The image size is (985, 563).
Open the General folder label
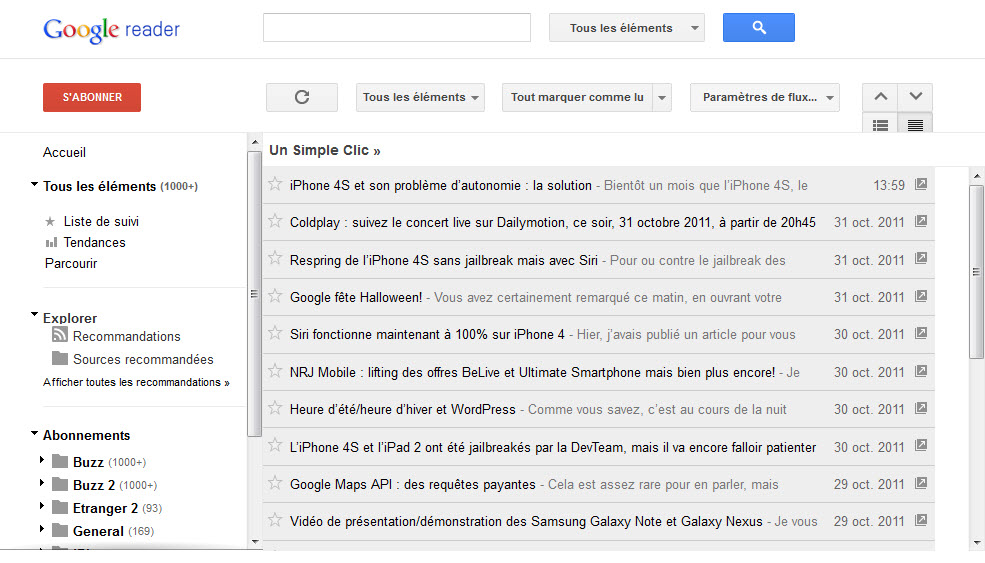click(98, 531)
